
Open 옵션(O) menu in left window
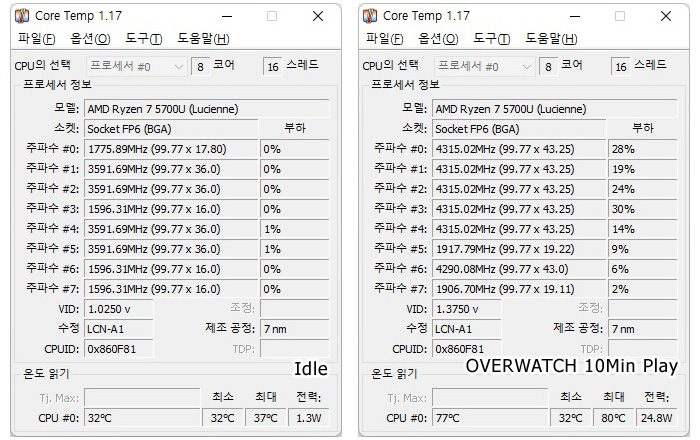click(x=90, y=39)
